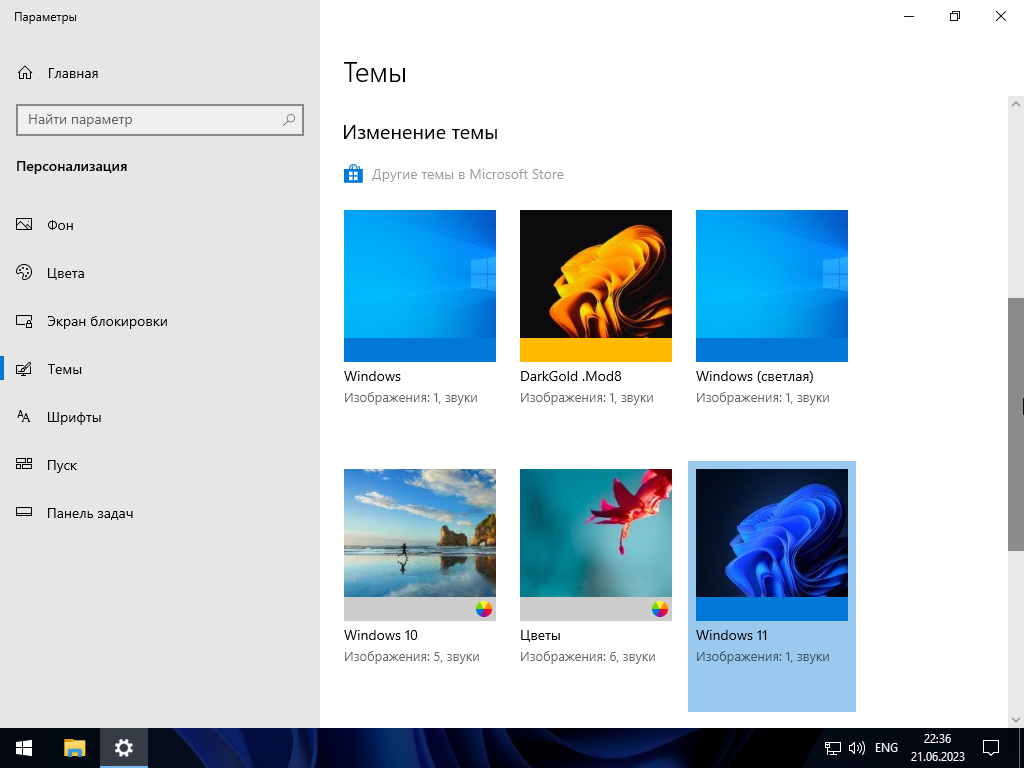Viewport: 1024px width, 768px height.
Task: Type in the Find a setting search field
Action: pyautogui.click(x=150, y=120)
